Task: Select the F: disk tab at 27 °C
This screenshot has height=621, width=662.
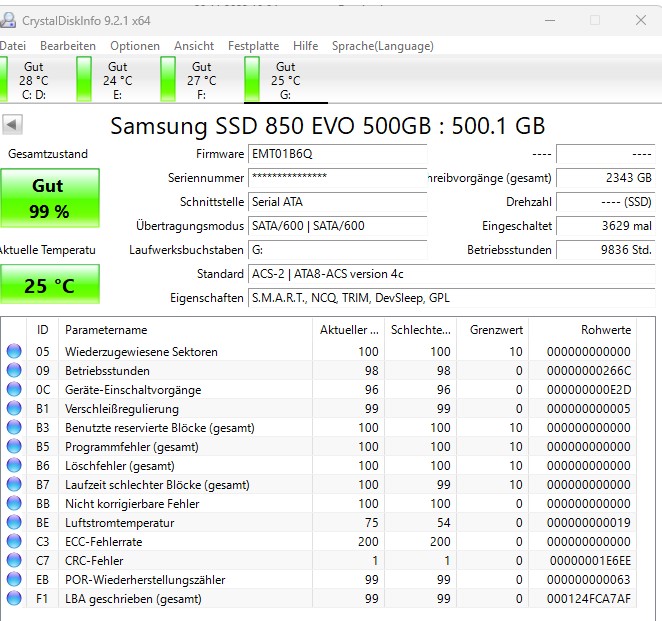Action: [201, 80]
